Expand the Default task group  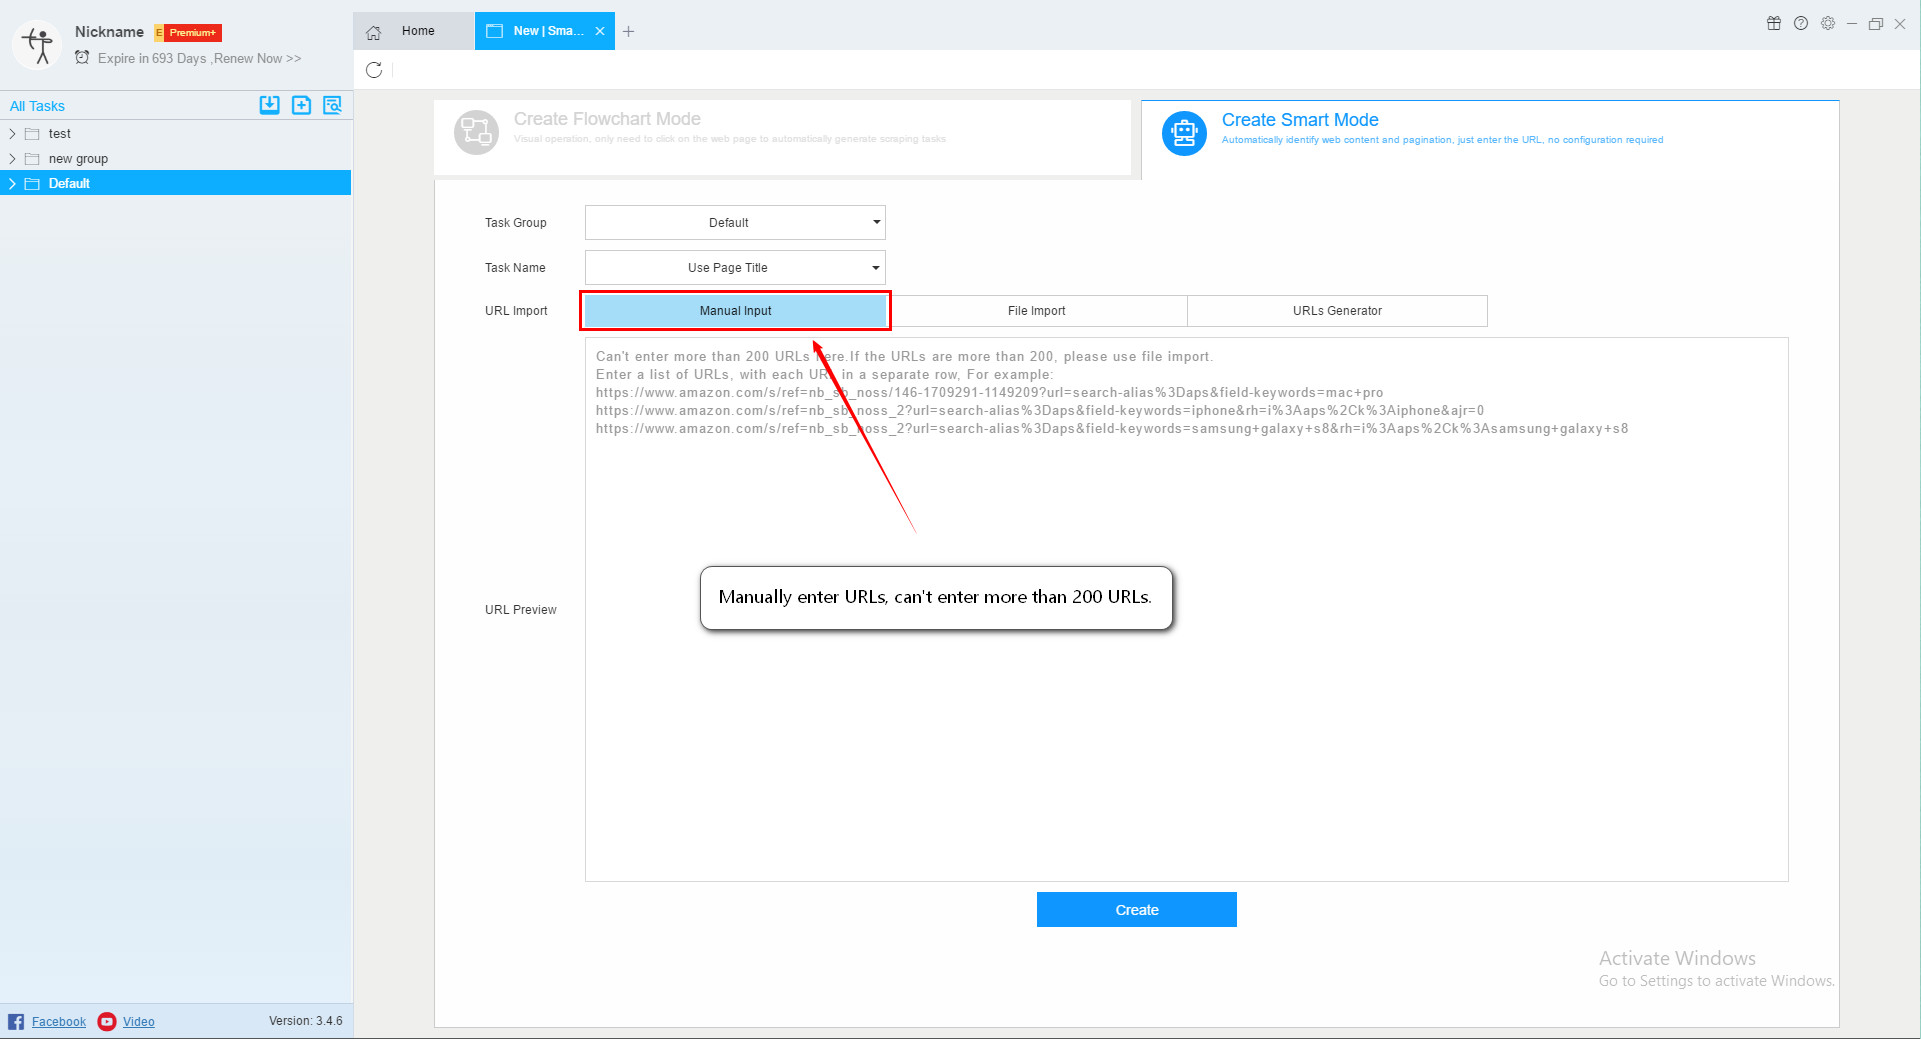click(x=12, y=184)
